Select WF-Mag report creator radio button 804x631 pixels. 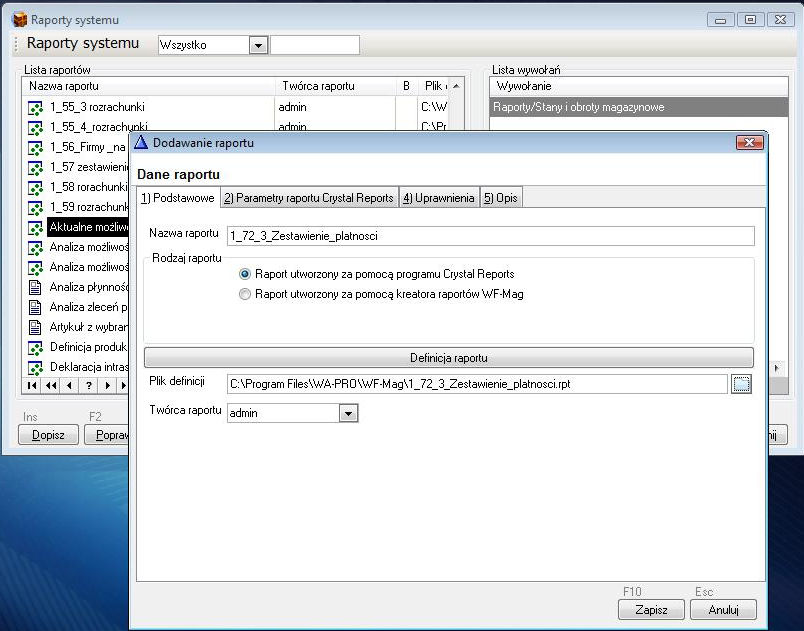[245, 294]
